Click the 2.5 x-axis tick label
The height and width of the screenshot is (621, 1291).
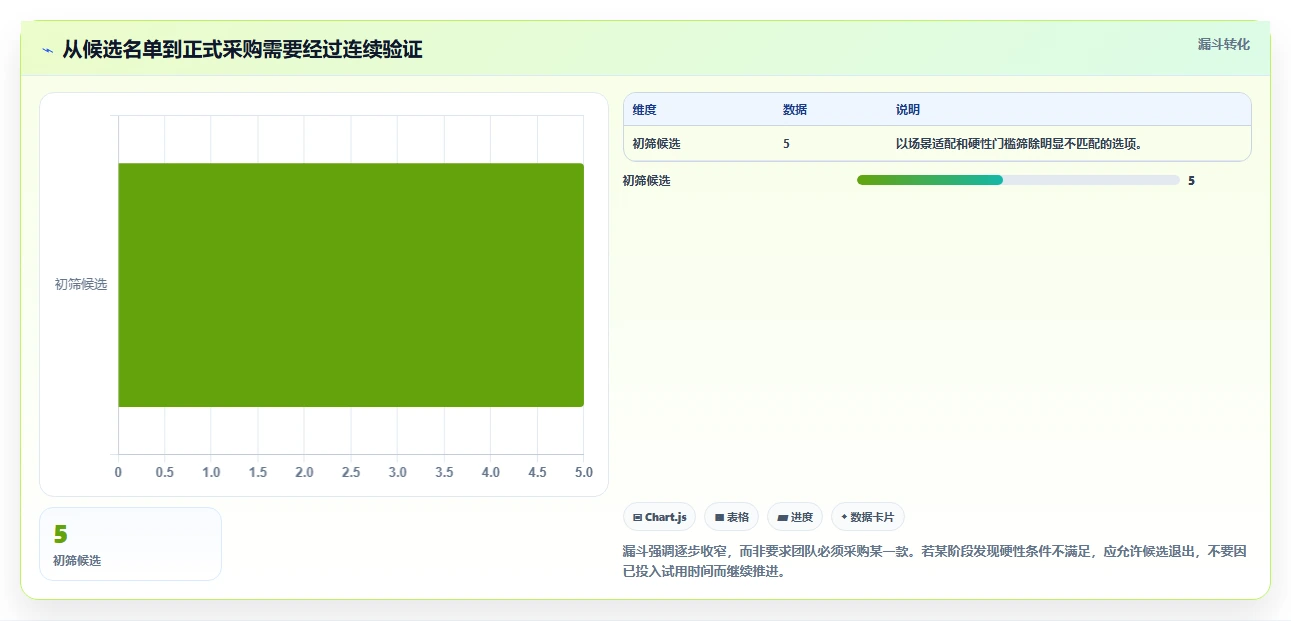coord(351,472)
